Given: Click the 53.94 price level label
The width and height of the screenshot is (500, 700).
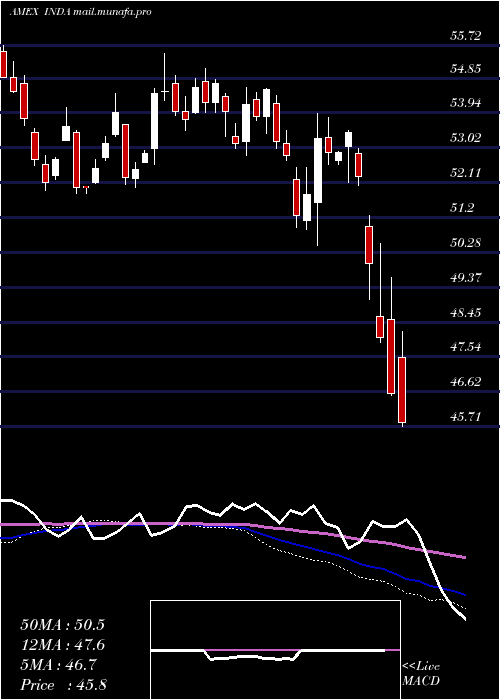Looking at the screenshot, I should pyautogui.click(x=466, y=104).
